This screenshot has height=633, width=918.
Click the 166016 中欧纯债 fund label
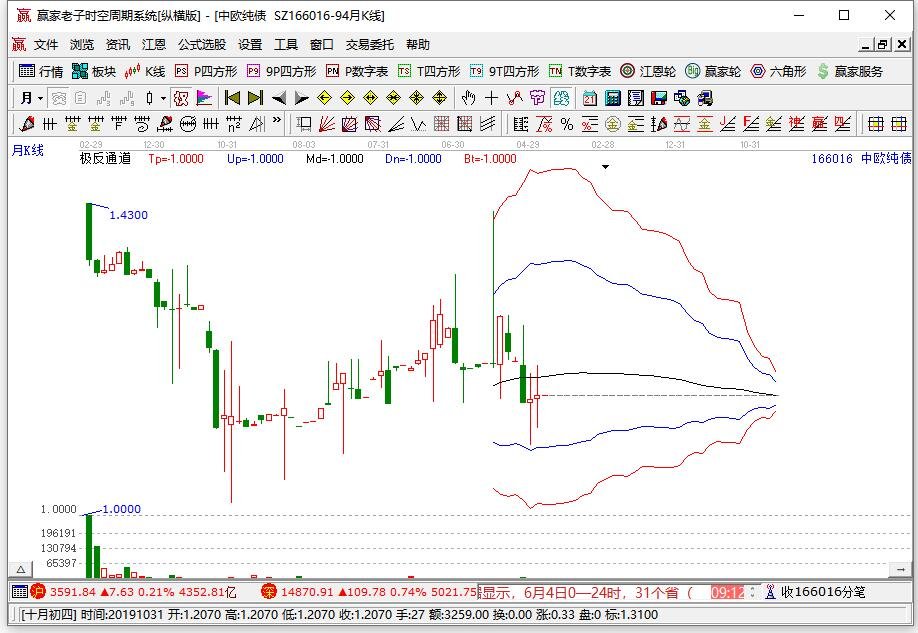tap(861, 158)
